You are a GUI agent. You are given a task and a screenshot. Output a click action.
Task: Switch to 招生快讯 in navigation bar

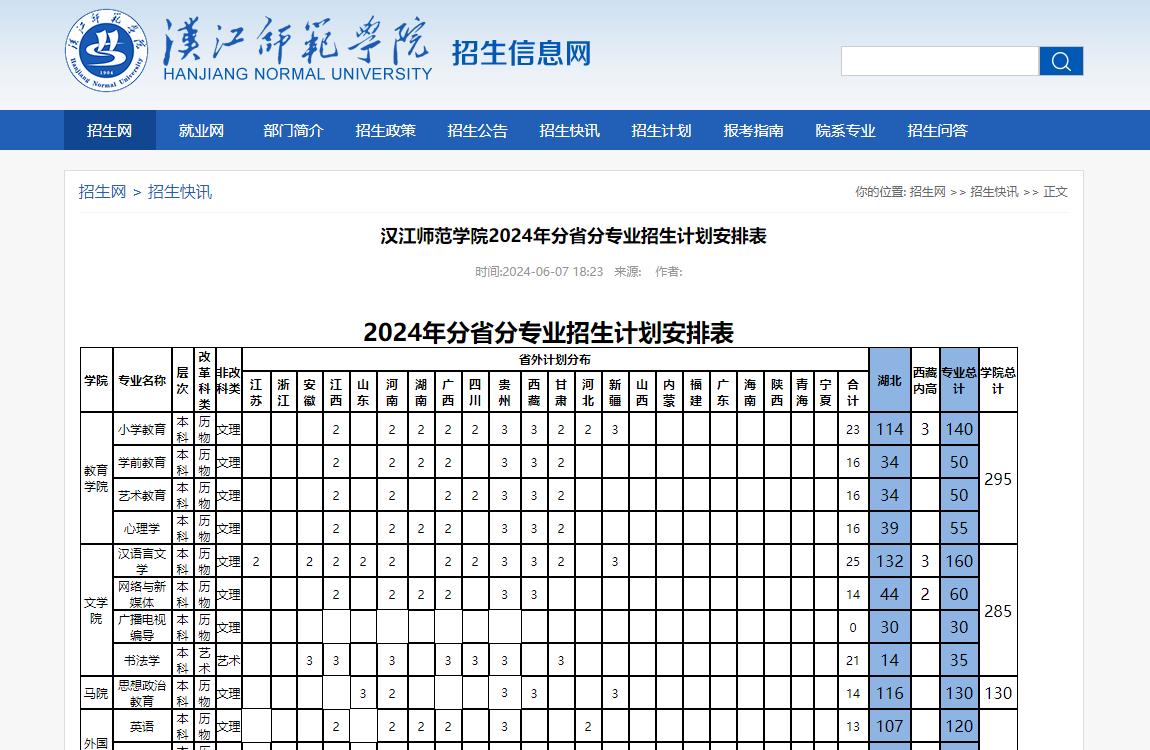569,130
